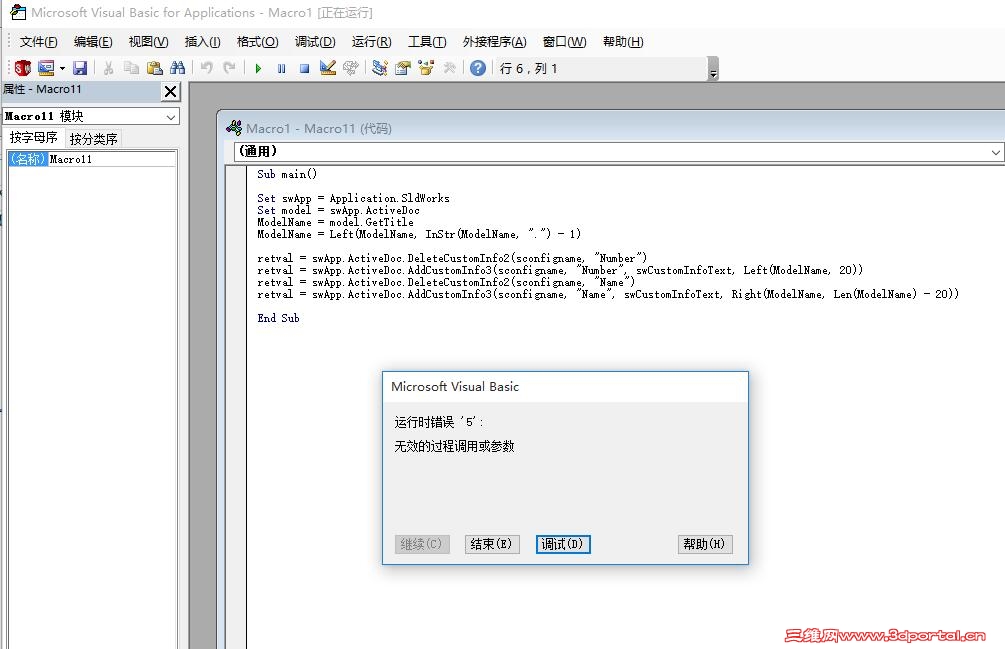Click the Copy icon in toolbar
This screenshot has height=649, width=1005.
131,68
